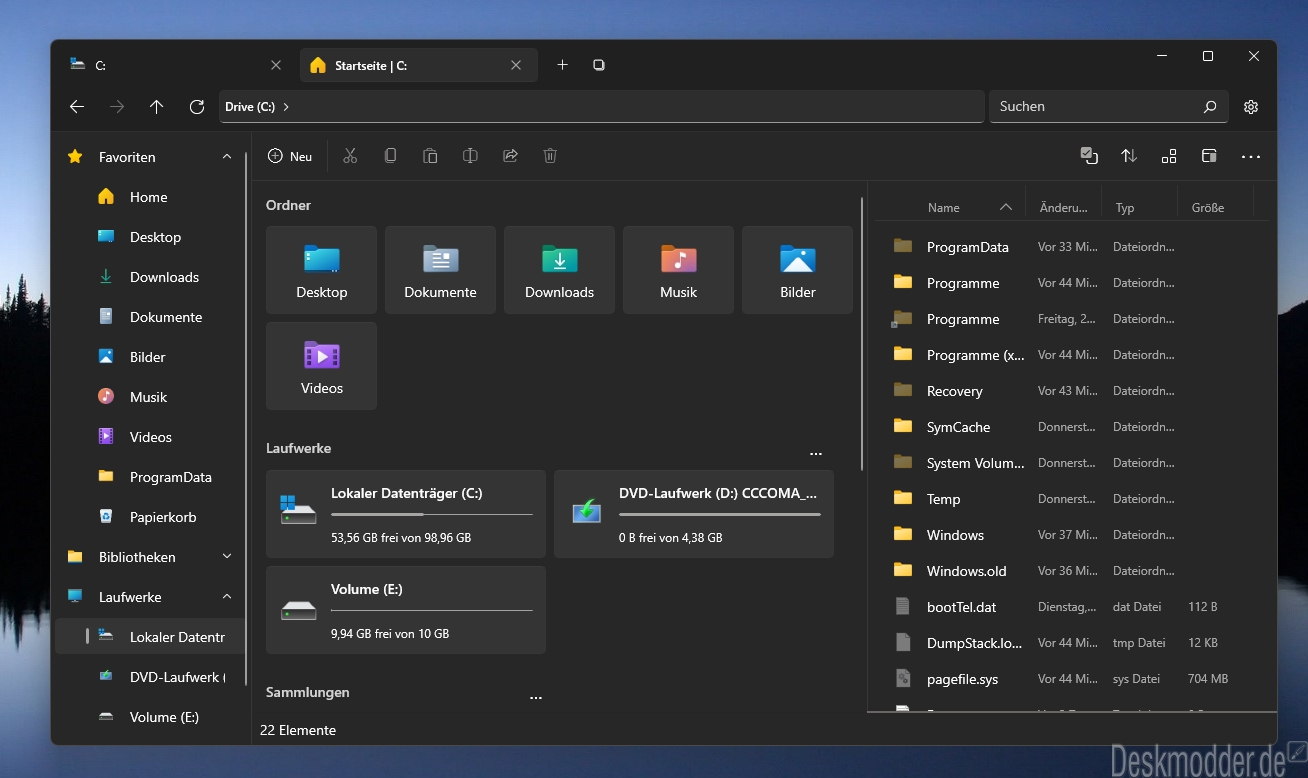
Task: Click the Cut scissors icon
Action: pyautogui.click(x=350, y=156)
